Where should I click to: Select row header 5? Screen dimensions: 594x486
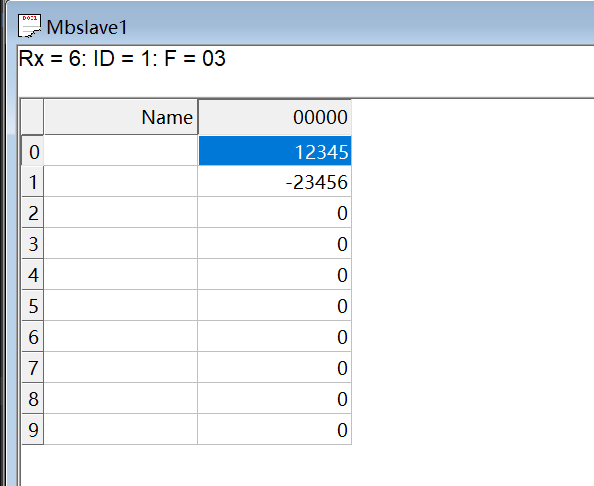33,306
